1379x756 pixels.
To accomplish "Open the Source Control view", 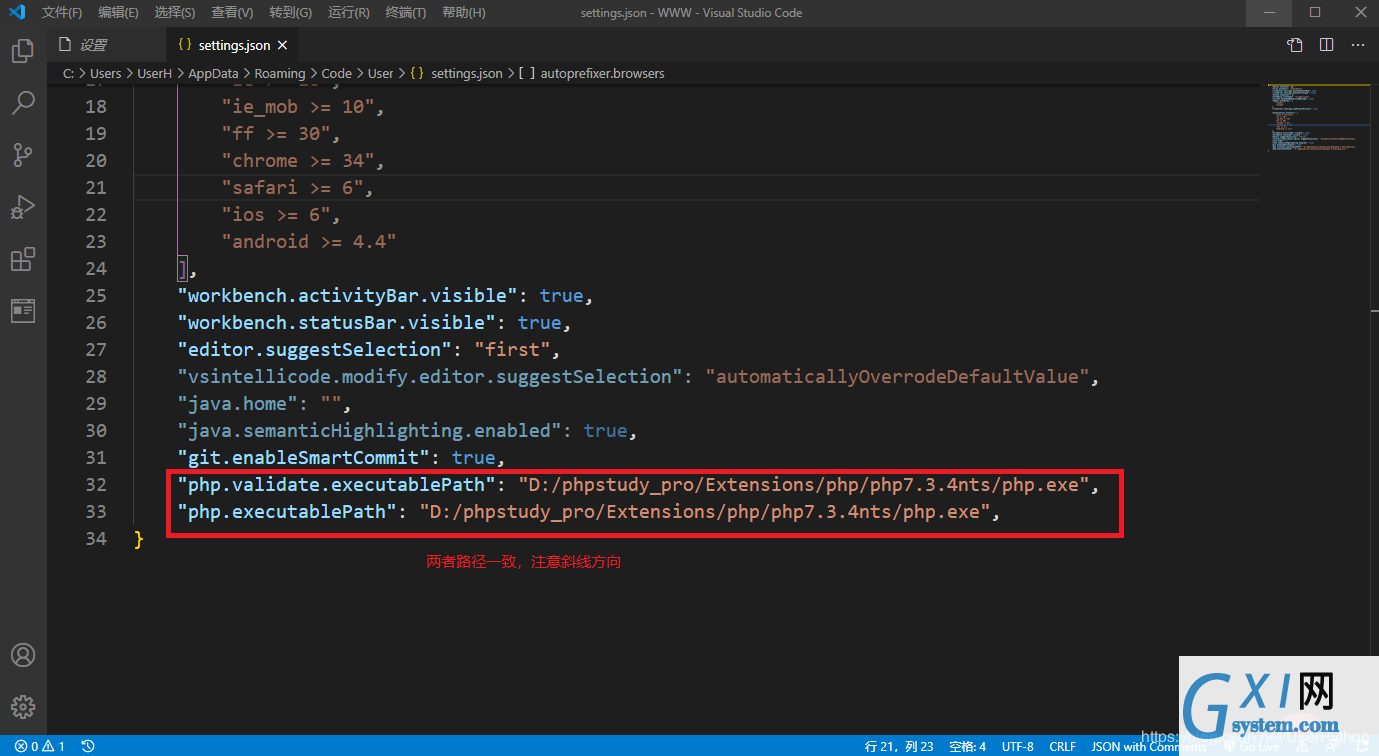I will tap(23, 154).
